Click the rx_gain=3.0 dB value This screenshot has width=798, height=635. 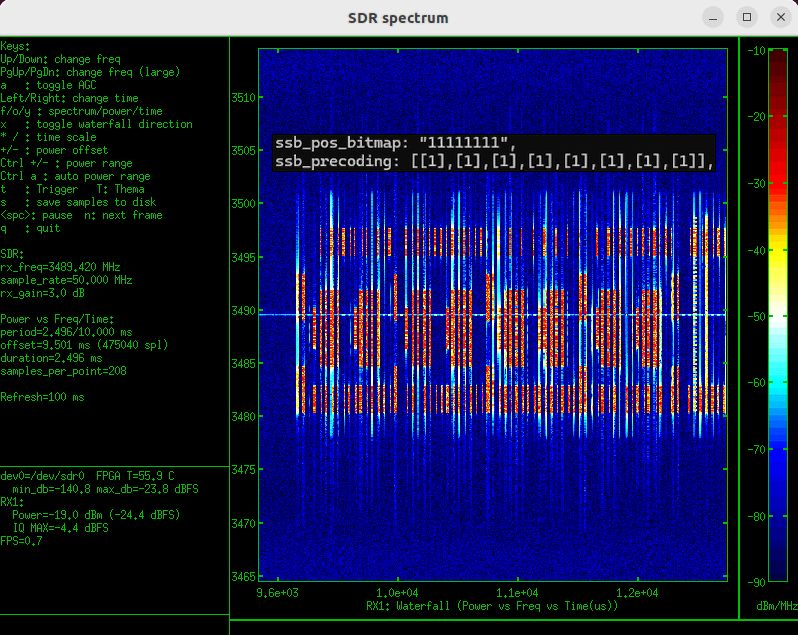coord(42,293)
